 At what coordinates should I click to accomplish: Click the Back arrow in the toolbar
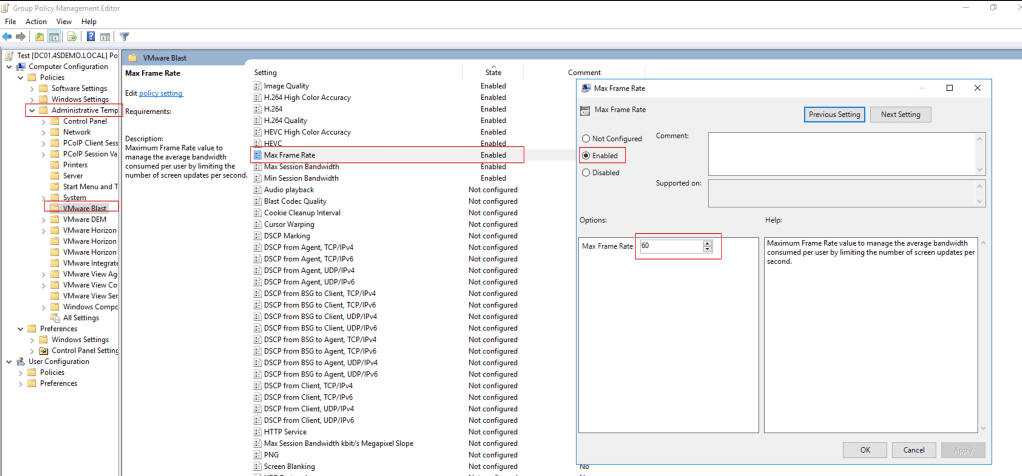pyautogui.click(x=8, y=37)
